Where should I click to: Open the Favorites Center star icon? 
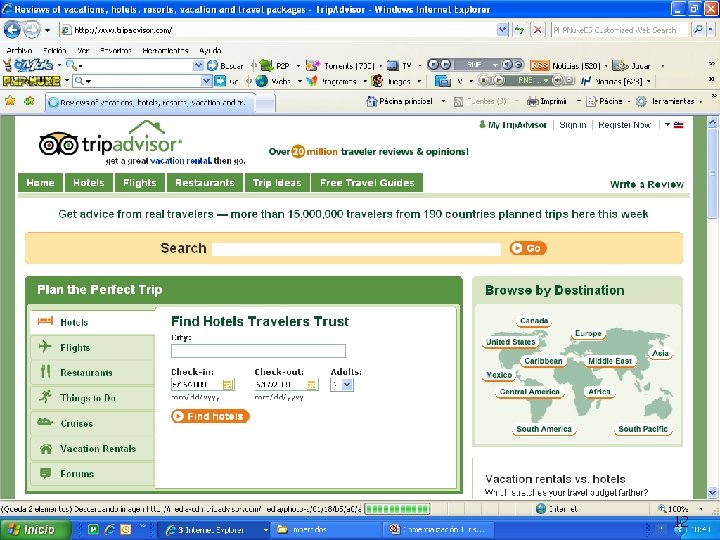[x=10, y=101]
